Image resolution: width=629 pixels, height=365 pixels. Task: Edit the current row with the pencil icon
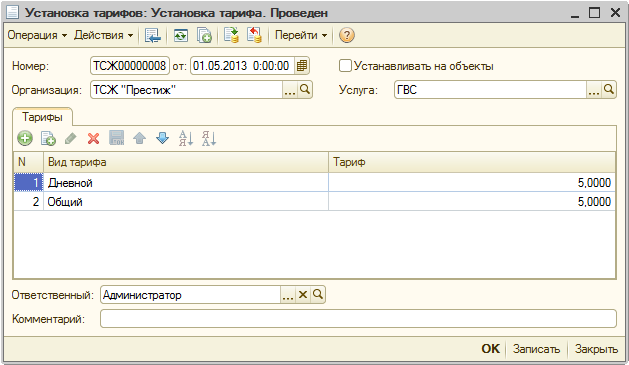point(71,138)
